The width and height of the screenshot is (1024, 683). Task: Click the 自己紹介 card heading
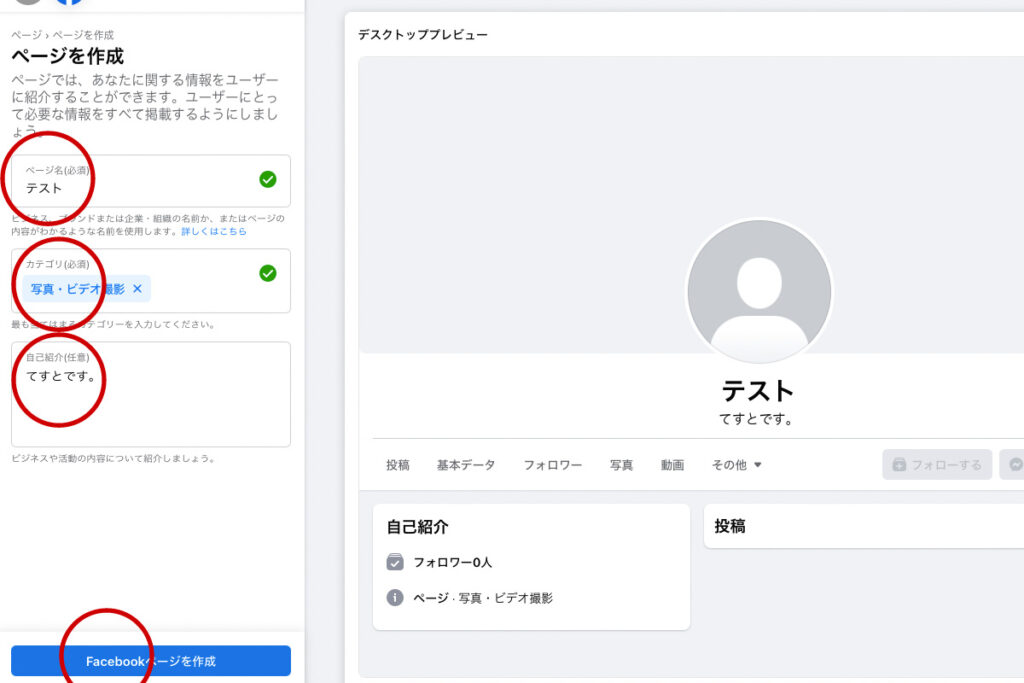417,526
